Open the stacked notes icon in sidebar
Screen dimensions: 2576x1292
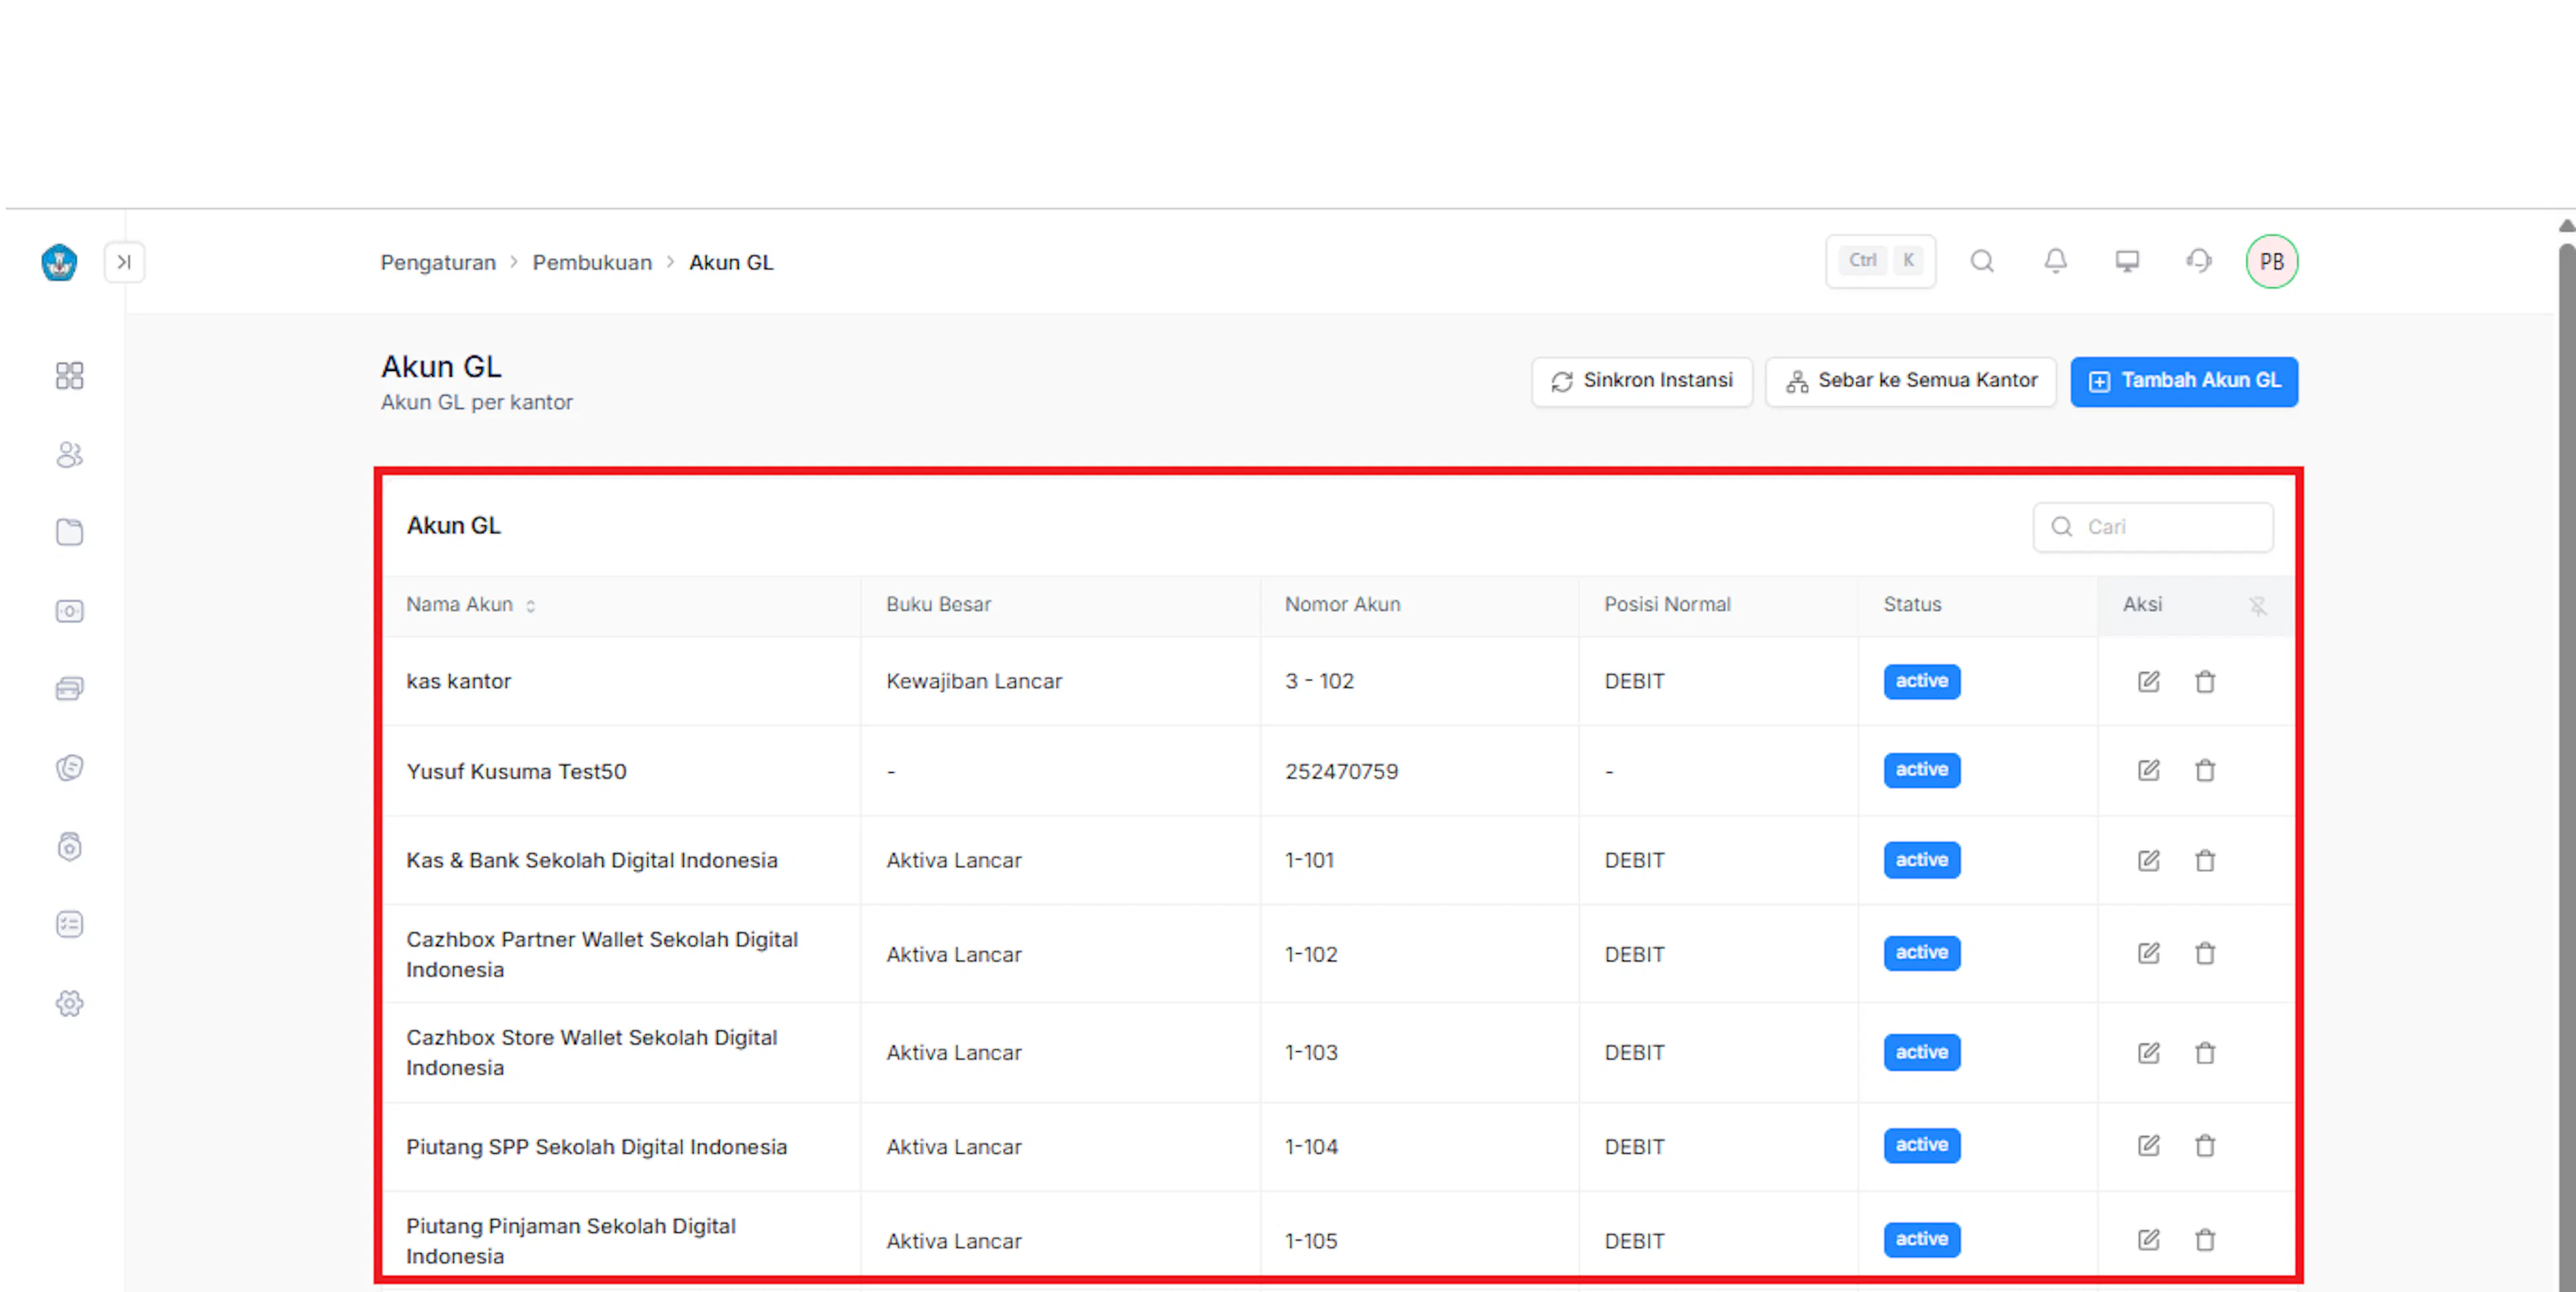pyautogui.click(x=69, y=768)
